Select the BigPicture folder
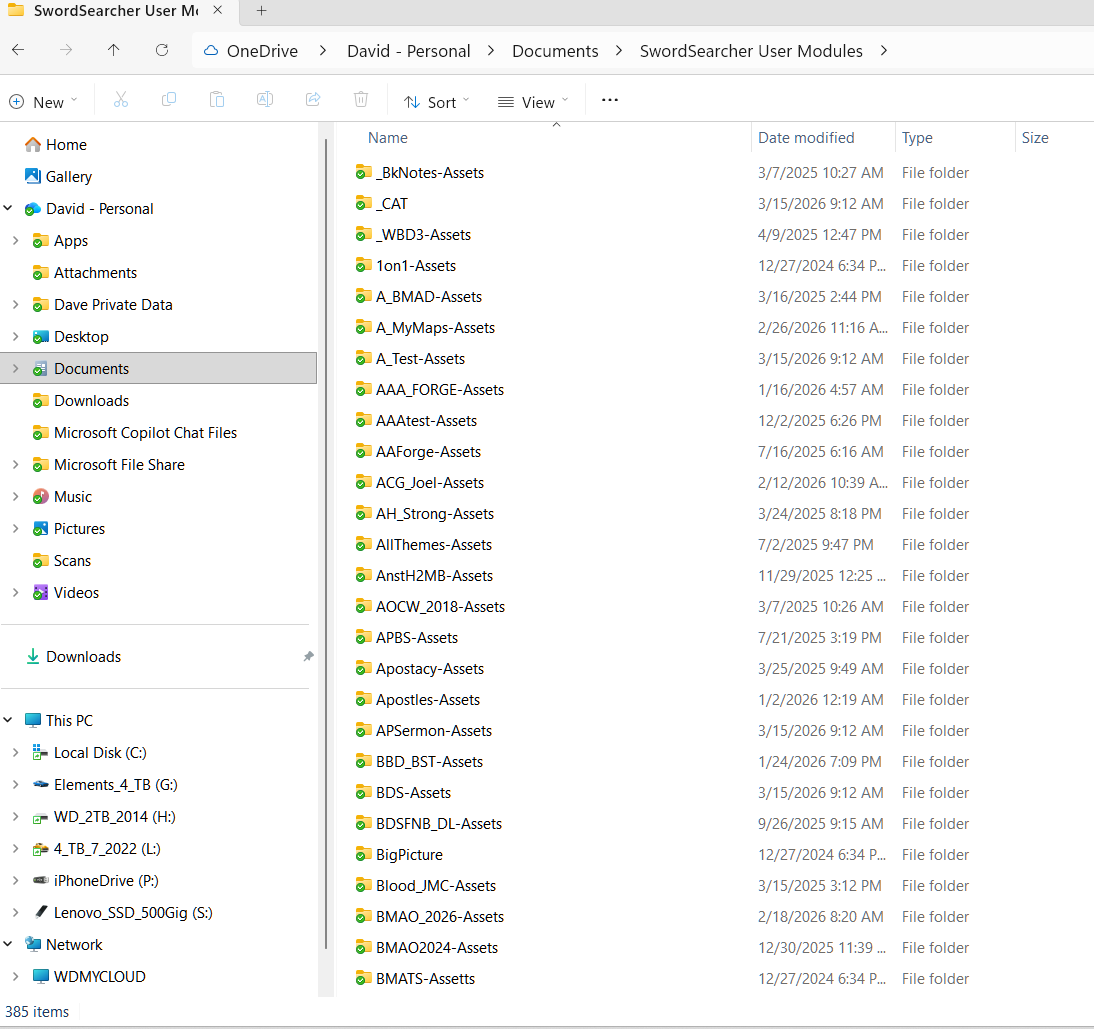 point(409,855)
